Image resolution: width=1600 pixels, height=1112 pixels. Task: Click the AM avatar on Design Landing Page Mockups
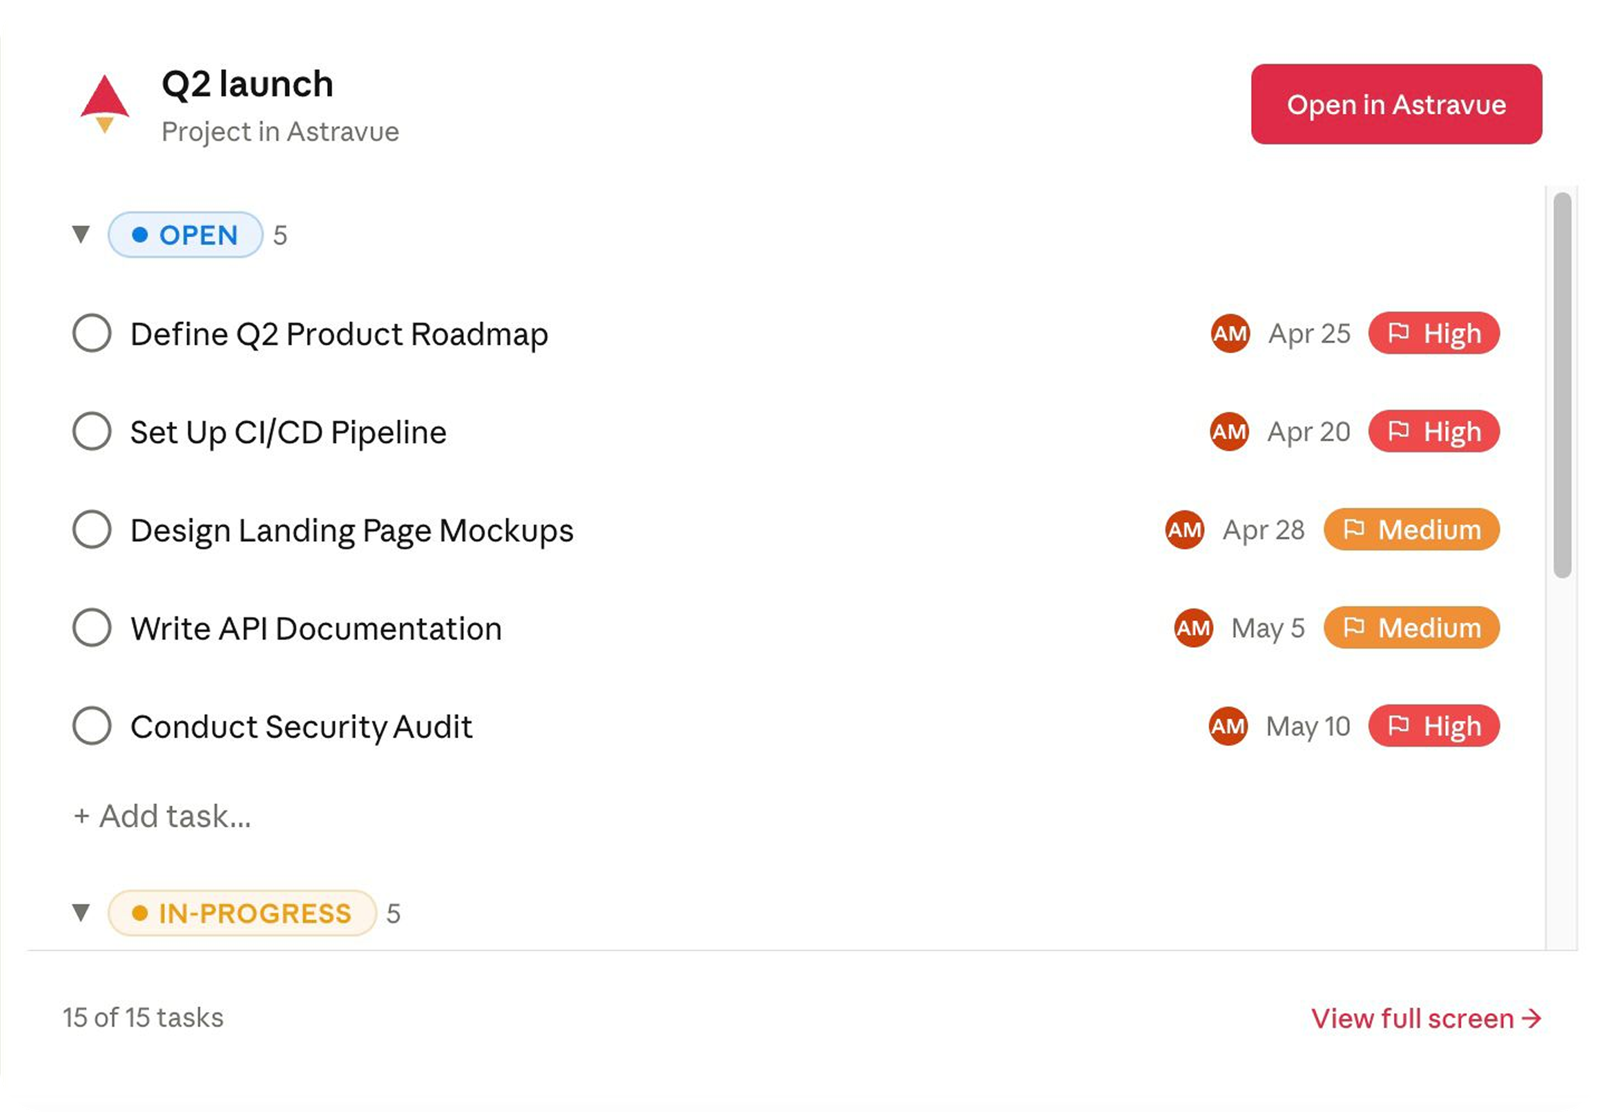click(x=1185, y=530)
